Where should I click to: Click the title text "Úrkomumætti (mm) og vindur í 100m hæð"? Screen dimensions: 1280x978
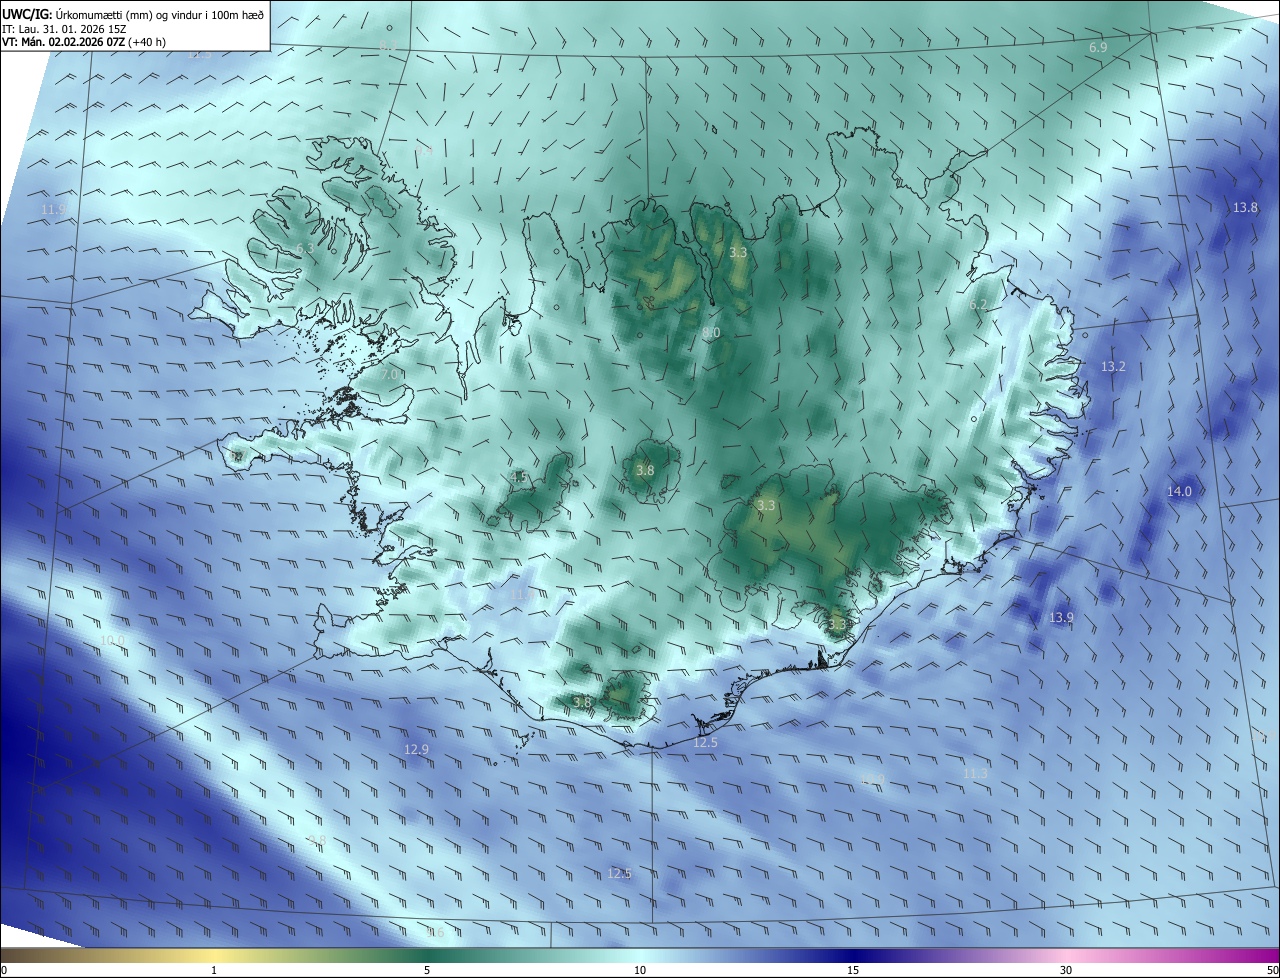point(159,13)
